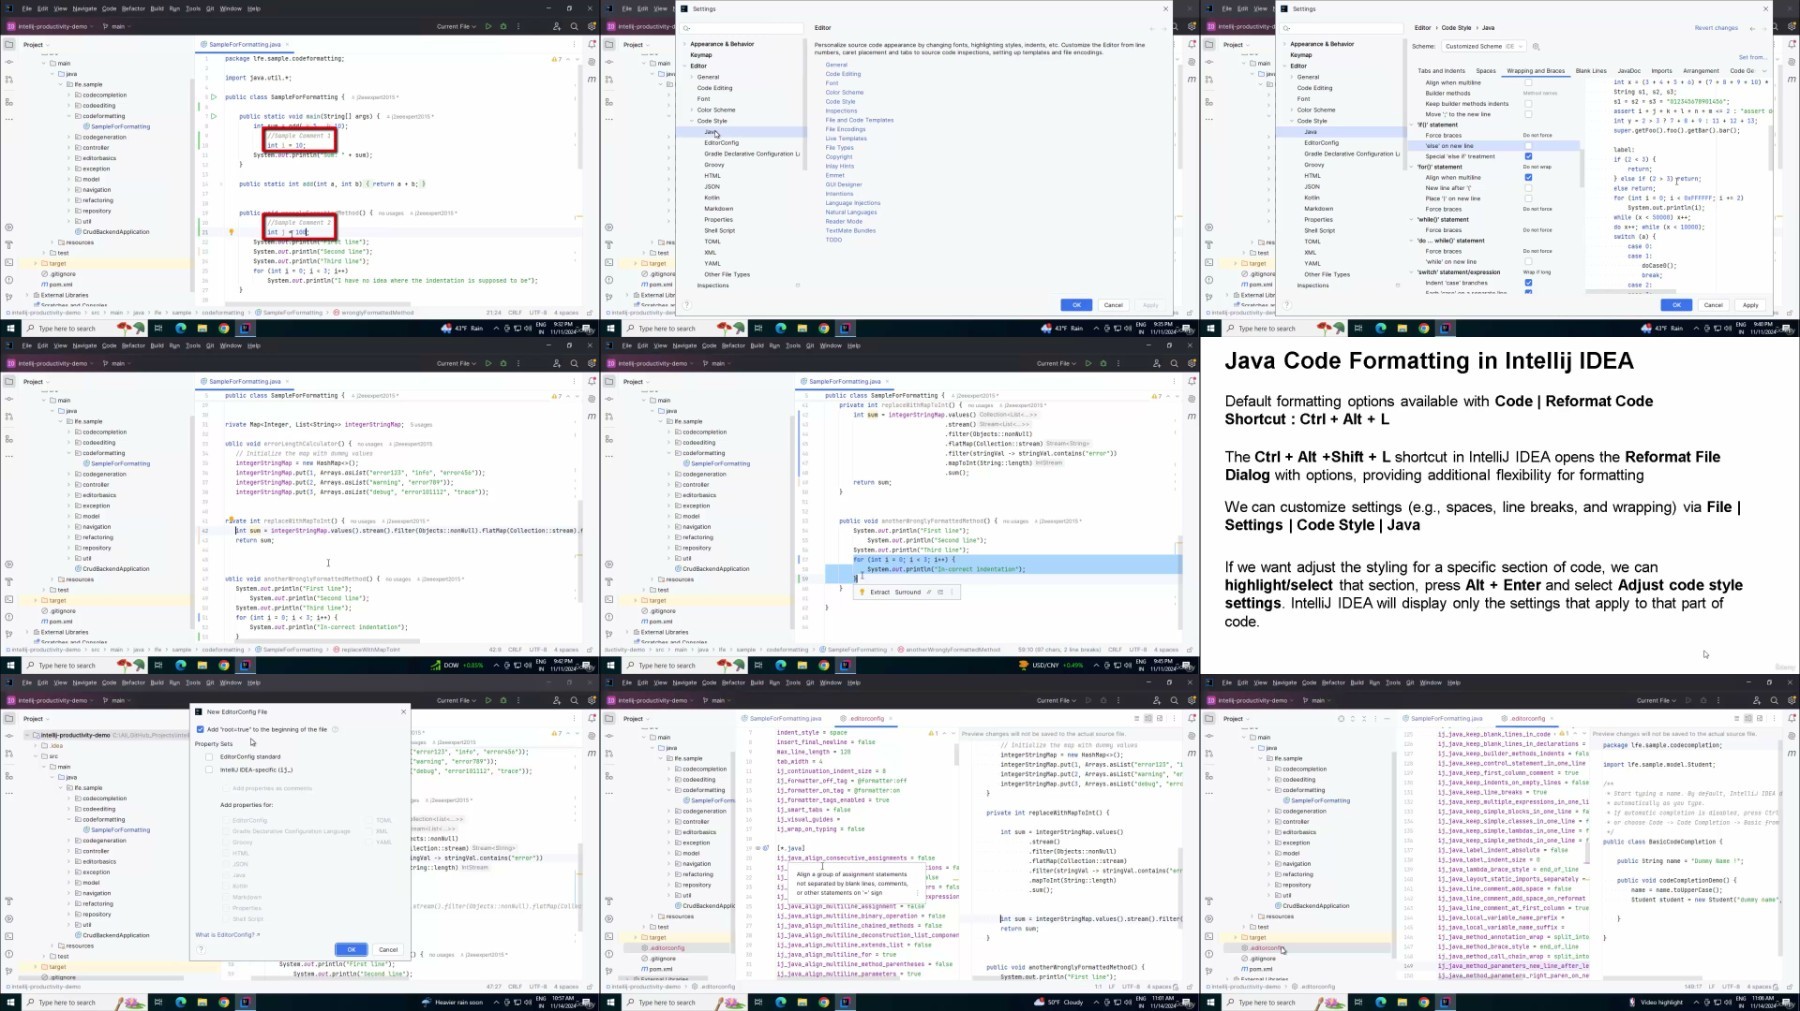Click the yellow lightbulb beside the int j line
Screen dimensions: 1800x1011
tap(231, 232)
